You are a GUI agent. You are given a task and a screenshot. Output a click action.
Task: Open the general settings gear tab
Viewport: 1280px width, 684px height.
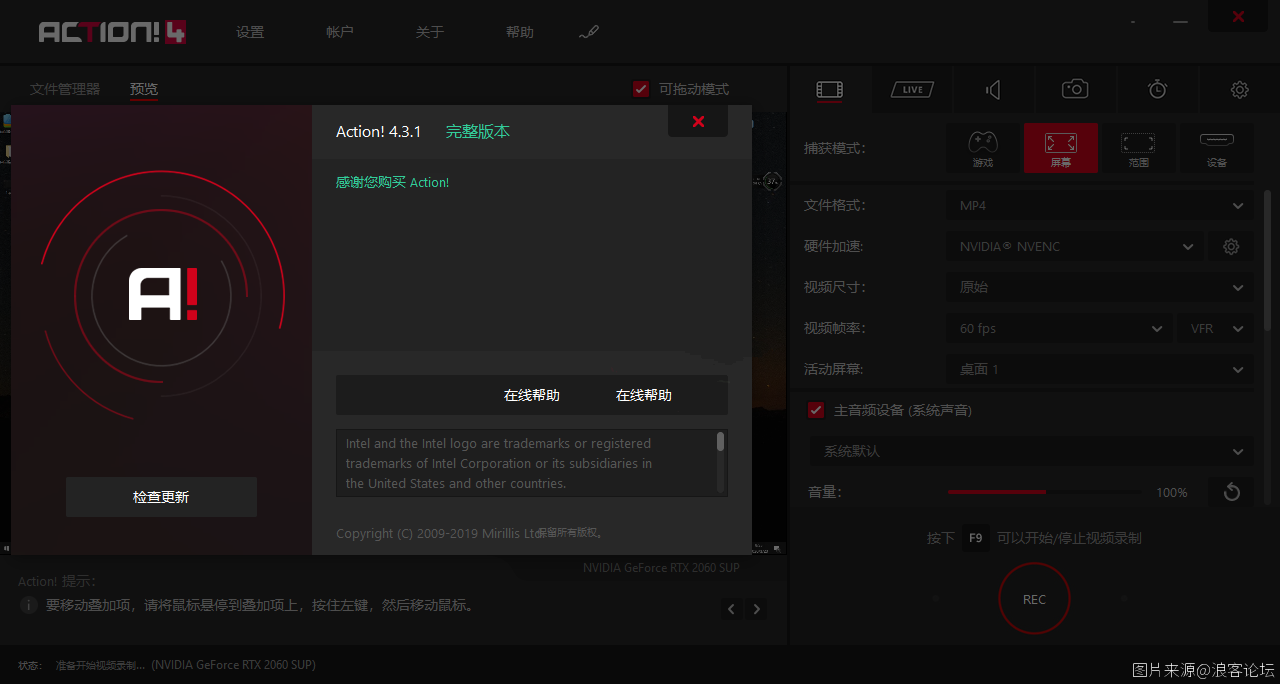coord(1239,90)
